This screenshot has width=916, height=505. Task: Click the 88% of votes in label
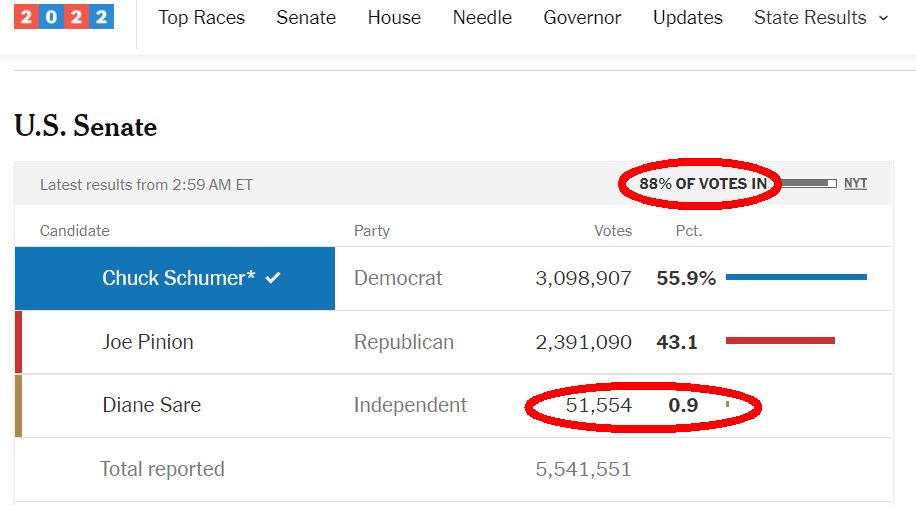pyautogui.click(x=703, y=184)
